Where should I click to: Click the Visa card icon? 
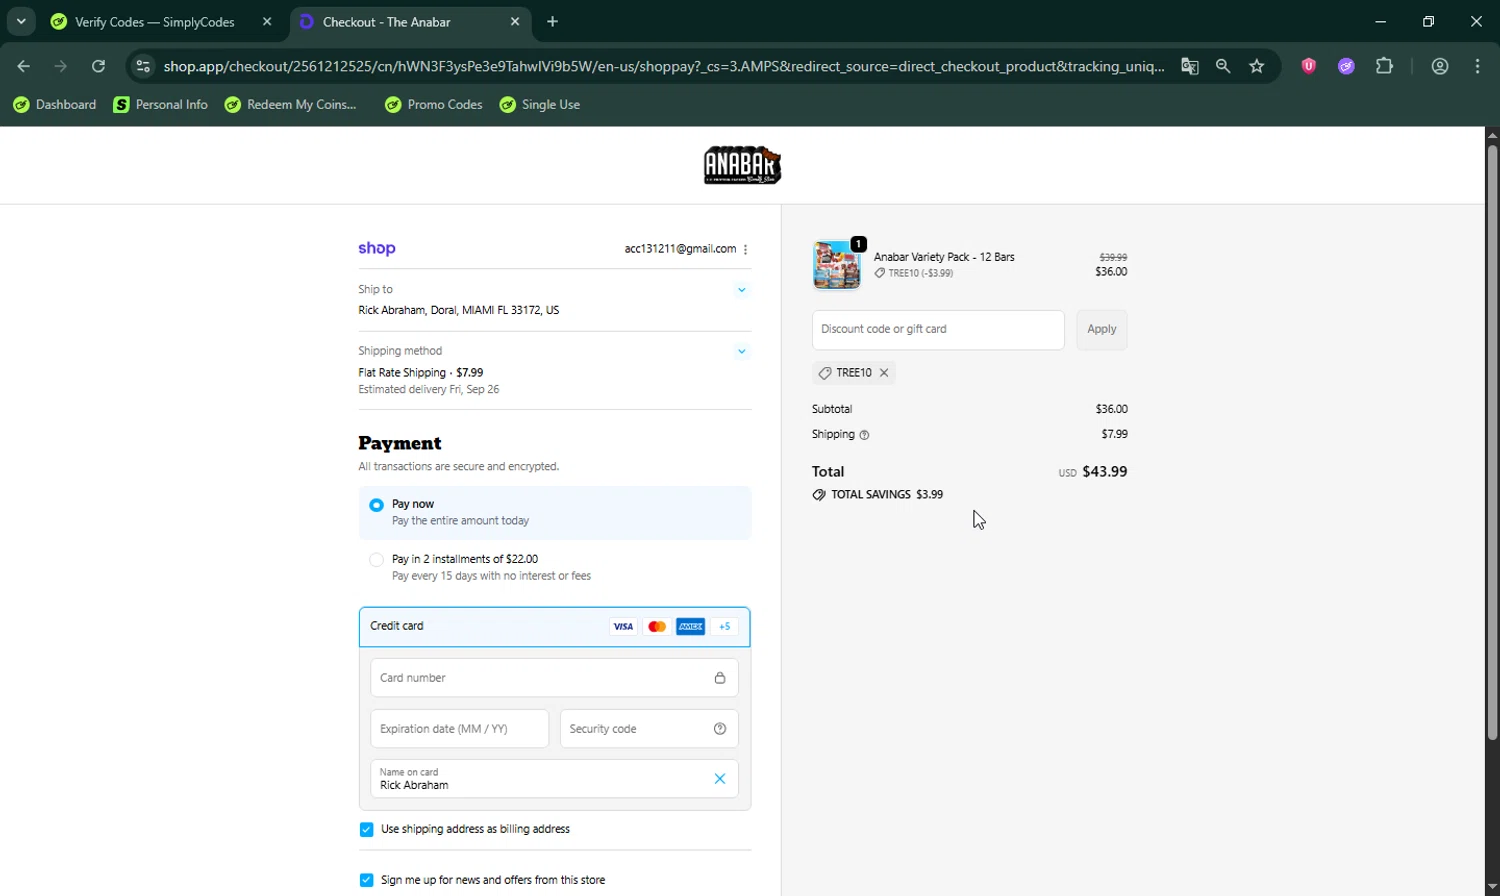pyautogui.click(x=623, y=627)
